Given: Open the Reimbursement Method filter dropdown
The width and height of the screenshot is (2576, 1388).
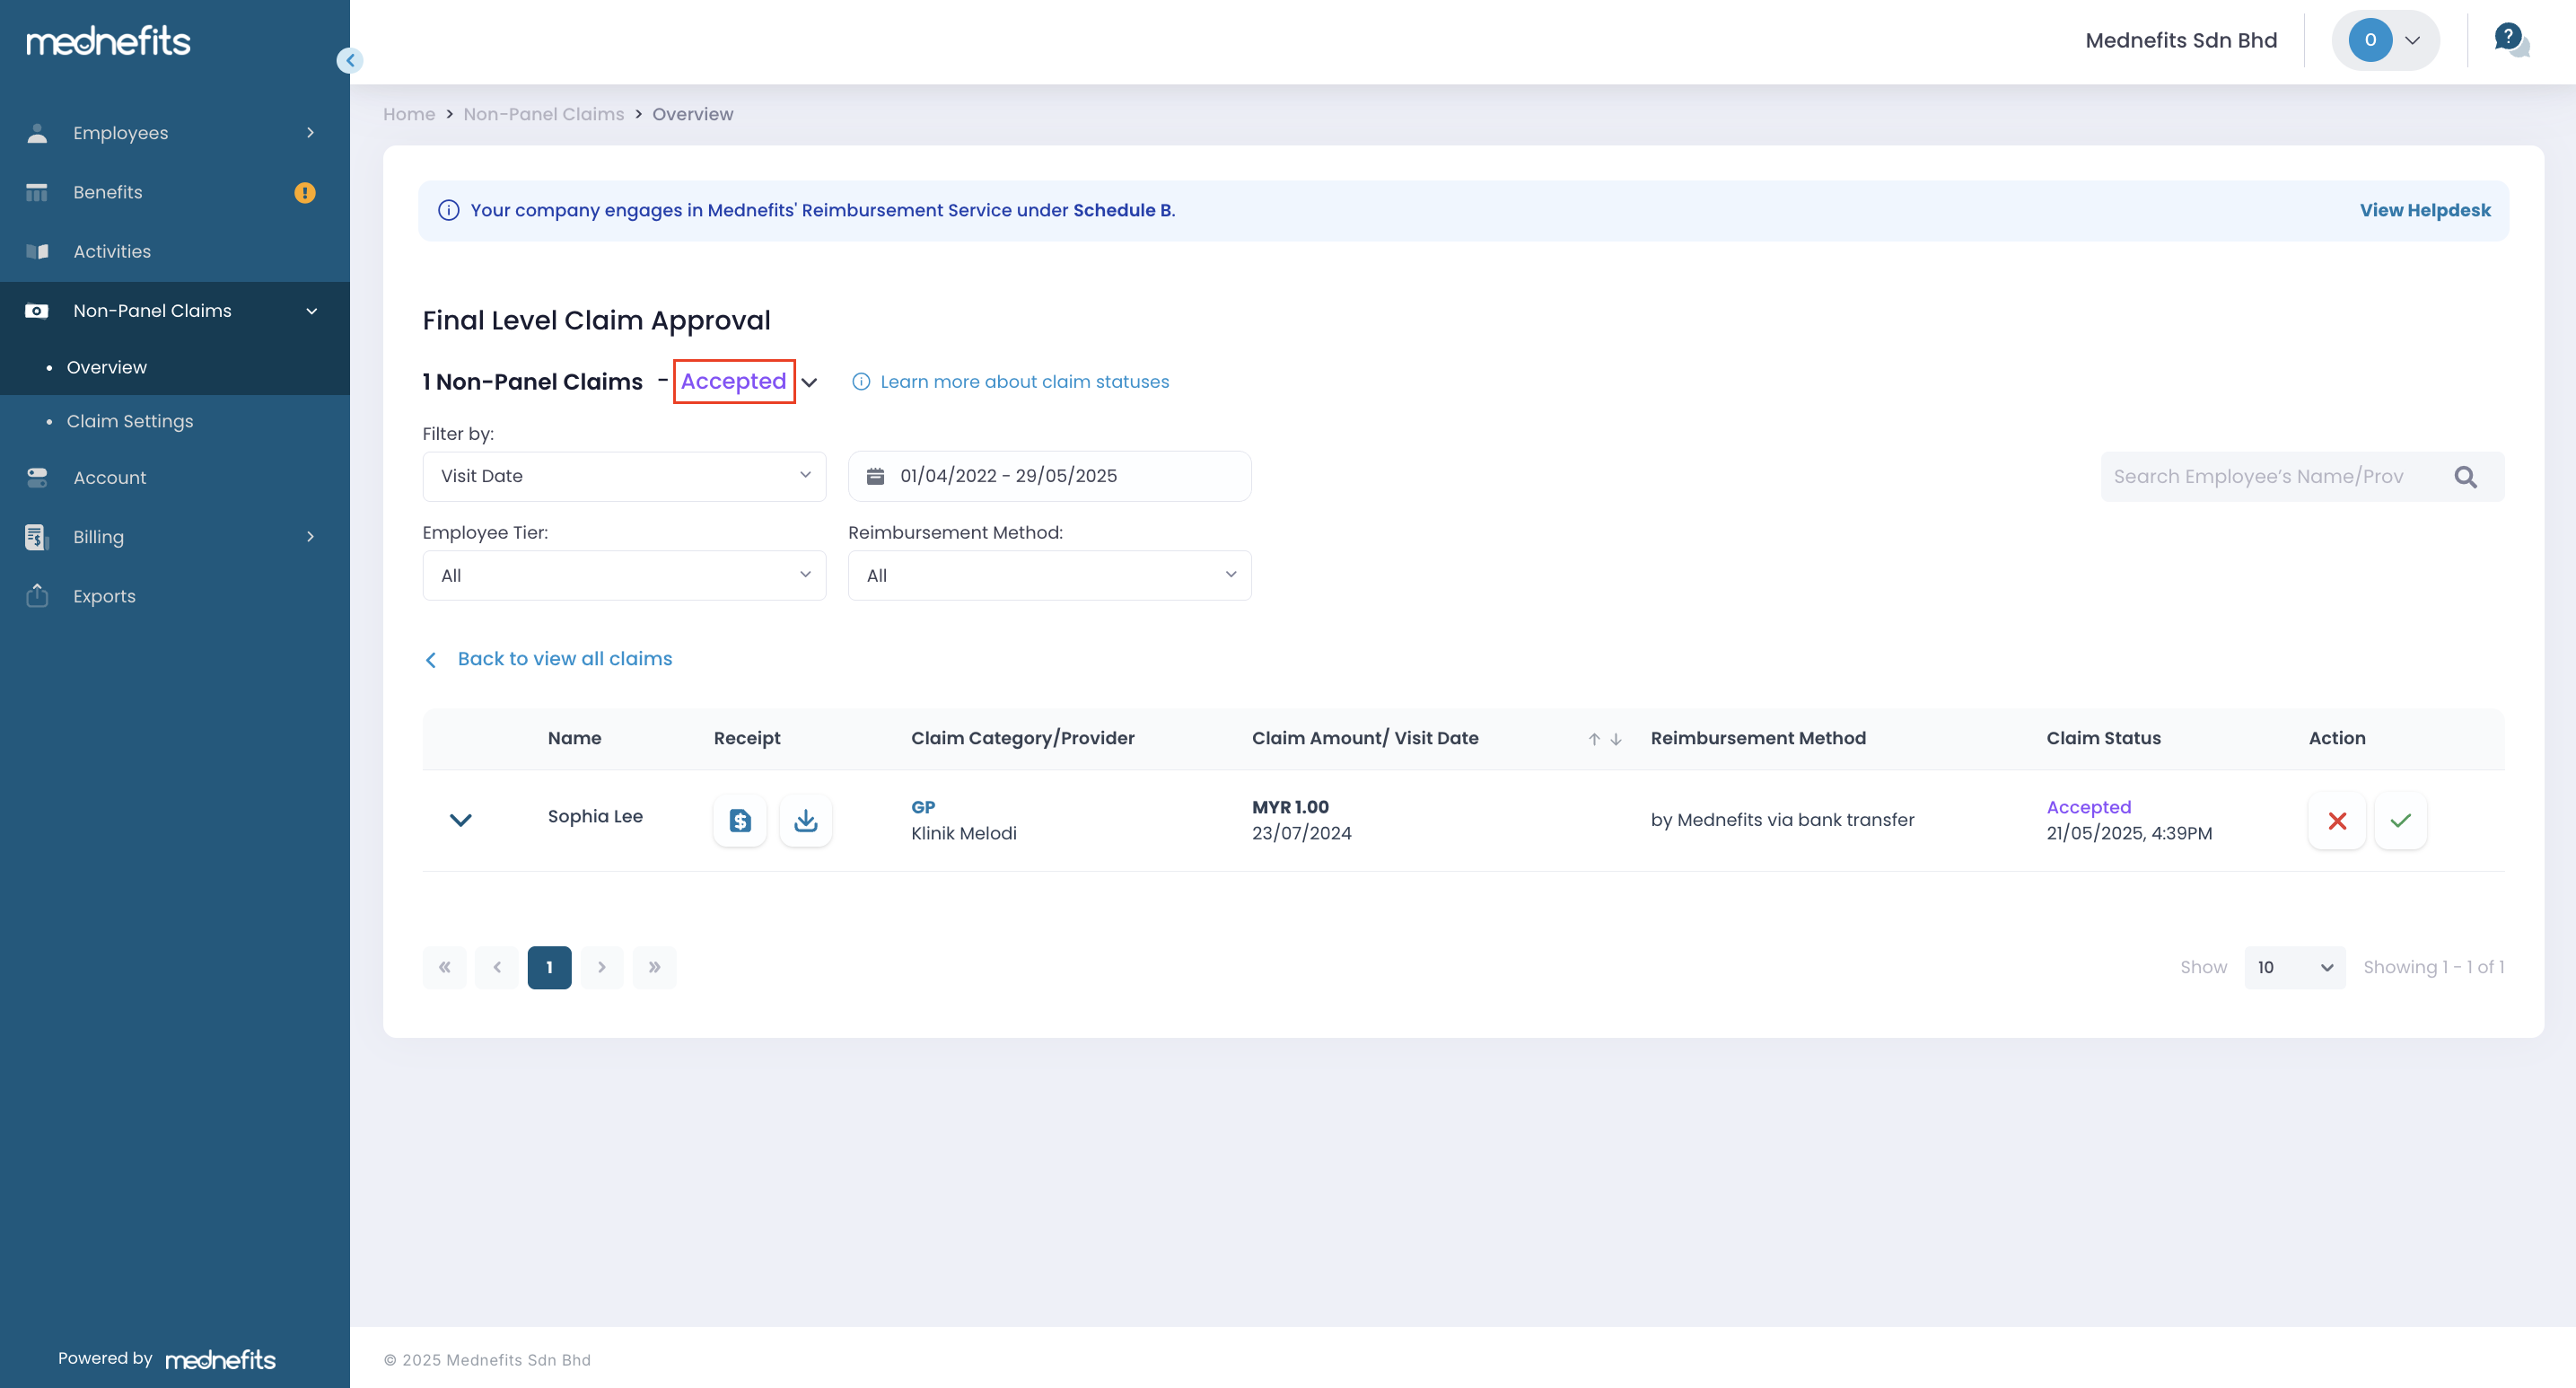Looking at the screenshot, I should 1049,575.
